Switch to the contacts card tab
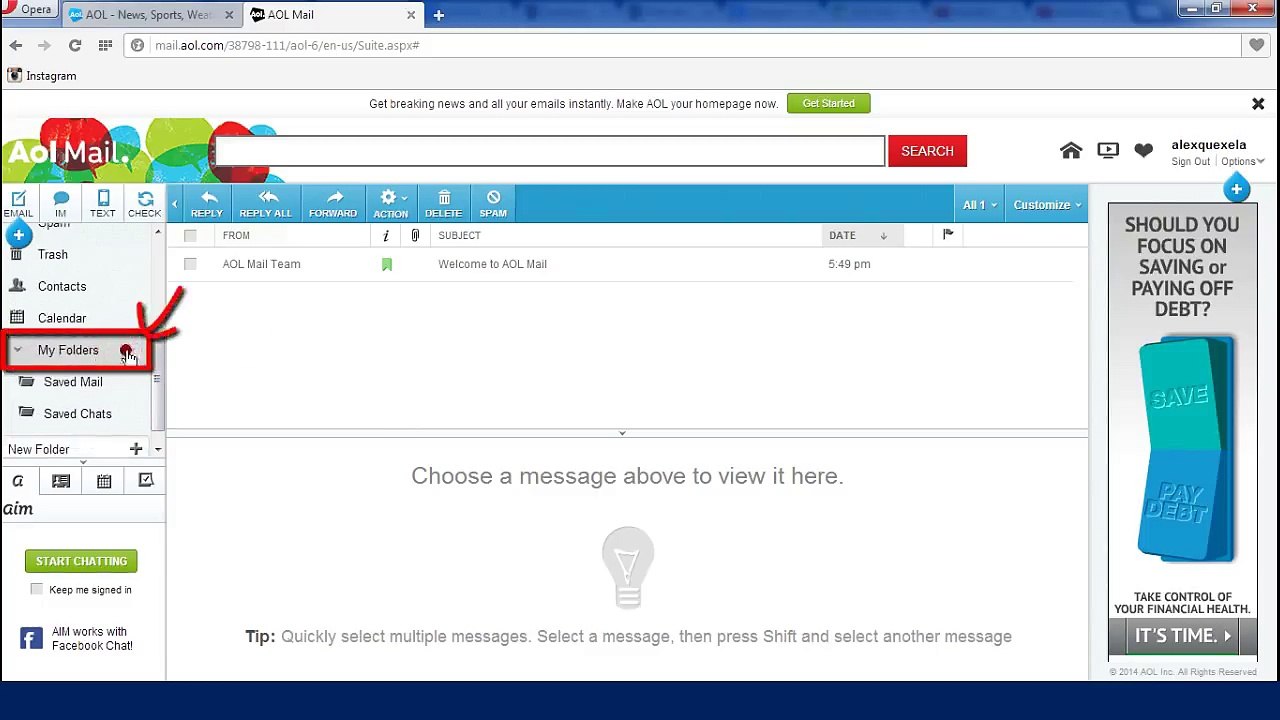 point(61,481)
